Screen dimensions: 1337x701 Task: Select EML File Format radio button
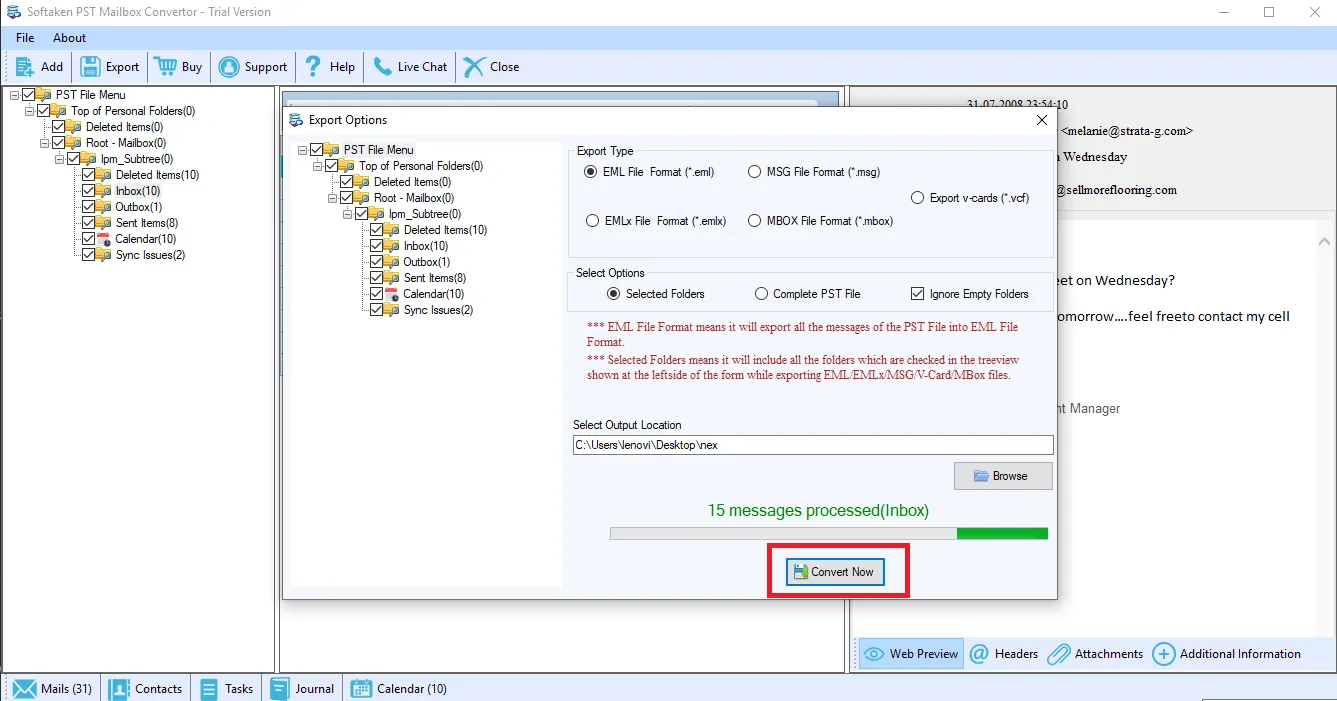point(590,172)
